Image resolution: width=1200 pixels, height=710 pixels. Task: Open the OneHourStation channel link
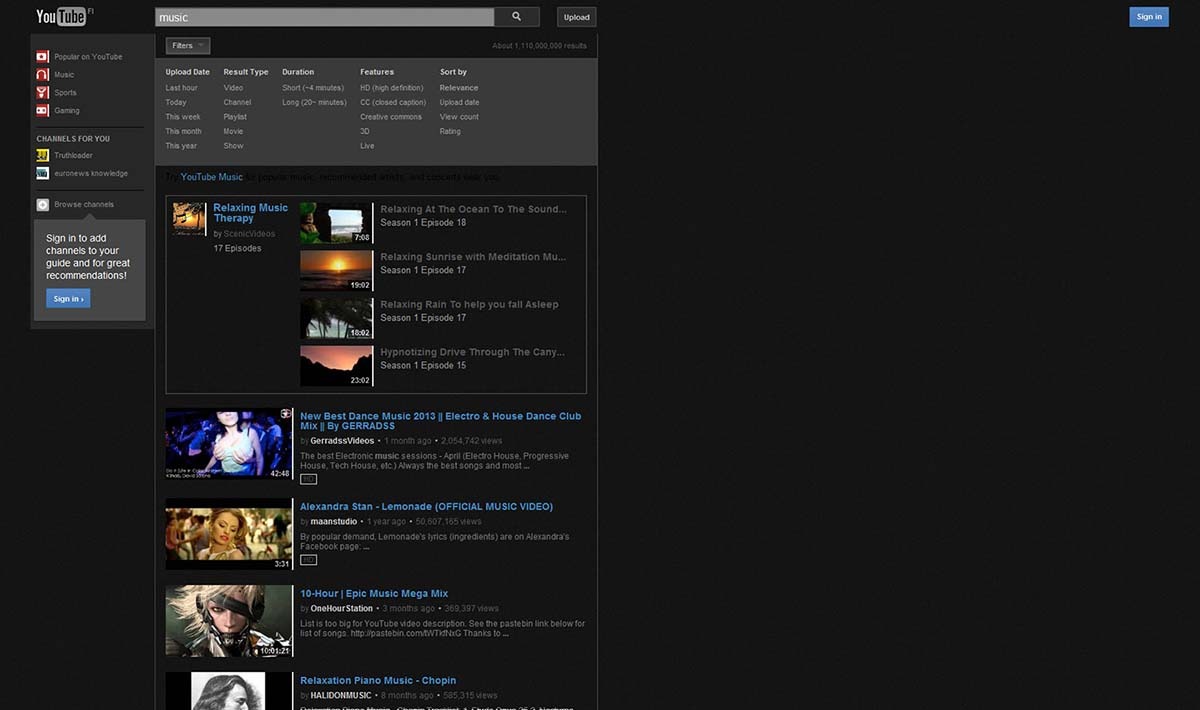[341, 608]
